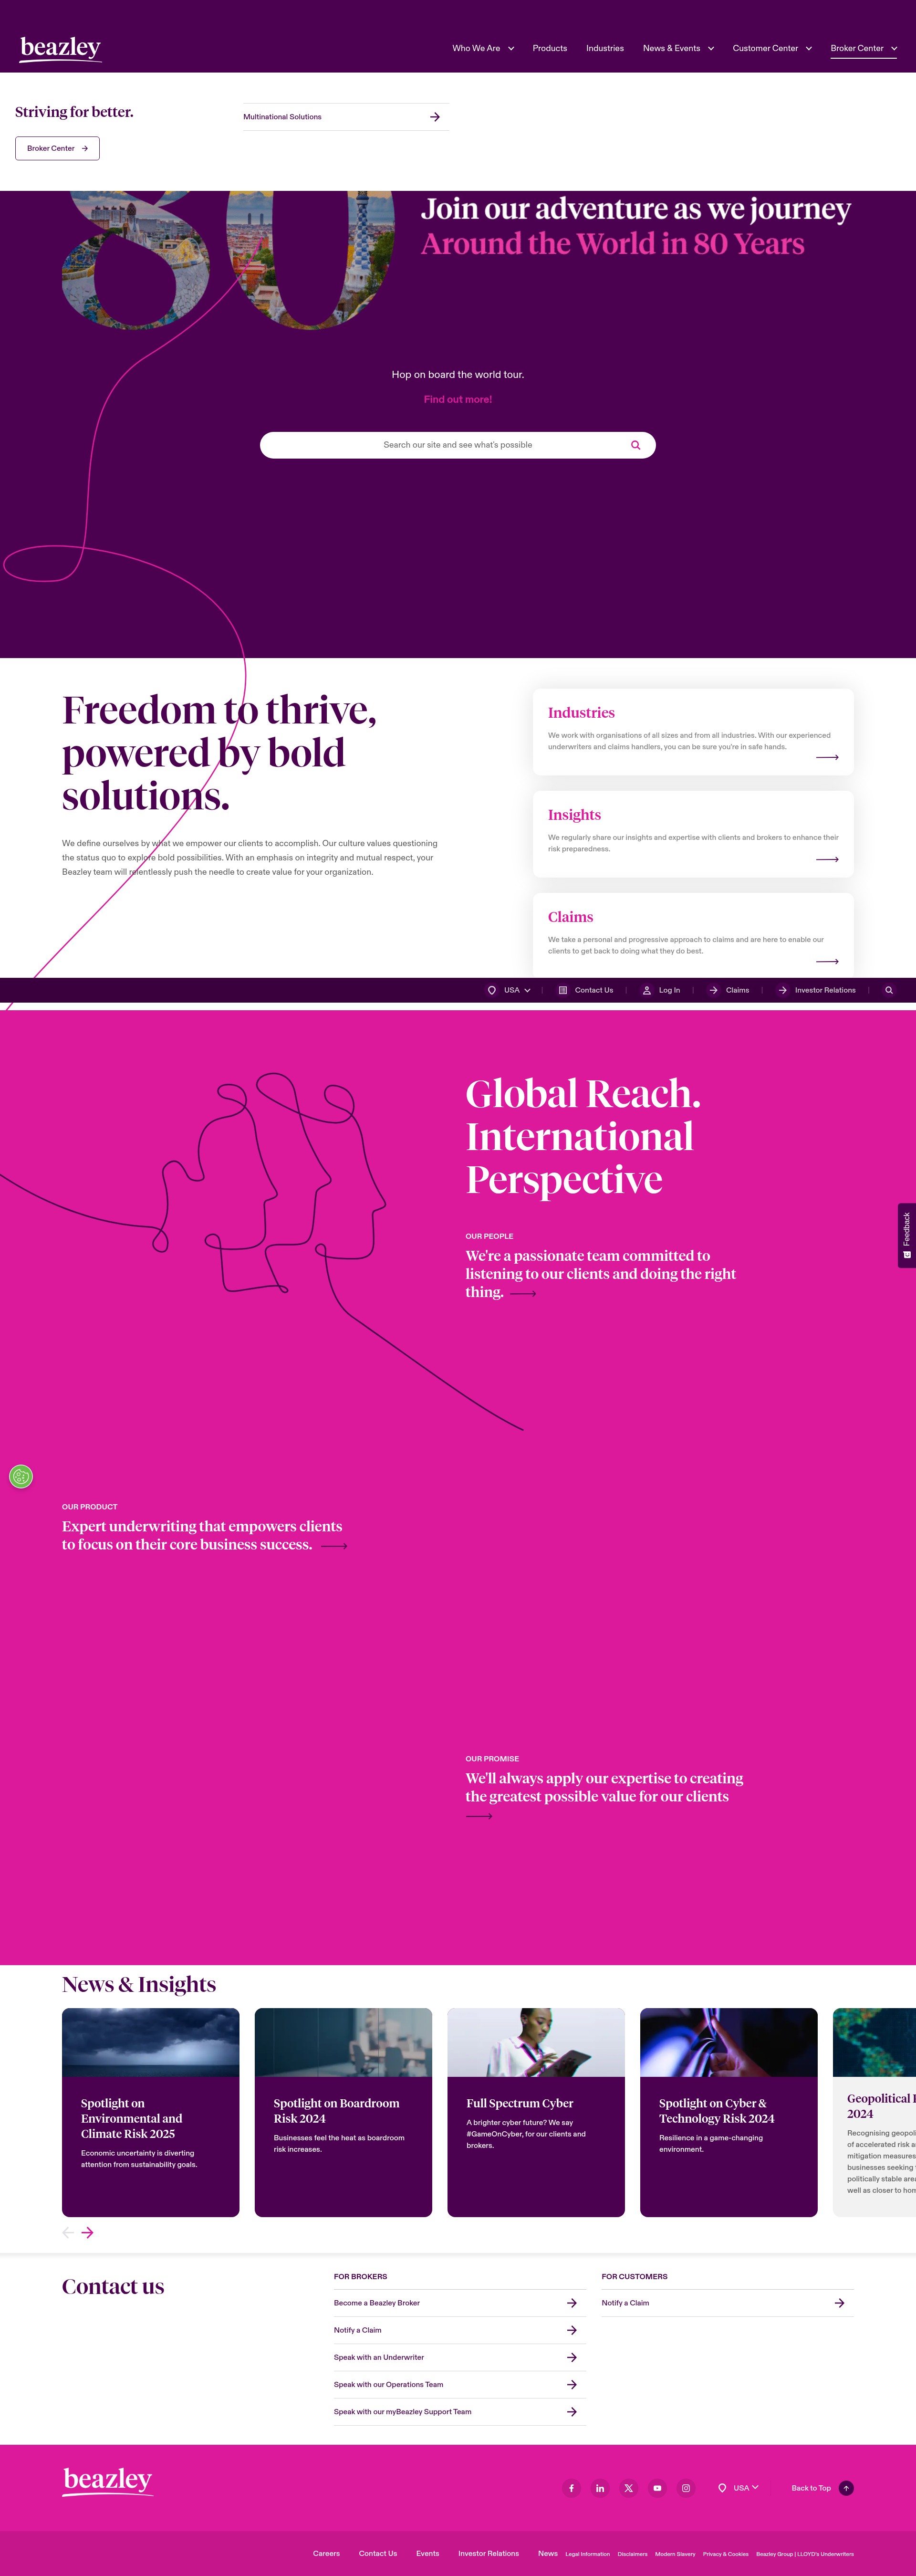
Task: Open the Industries navigation item
Action: 604,48
